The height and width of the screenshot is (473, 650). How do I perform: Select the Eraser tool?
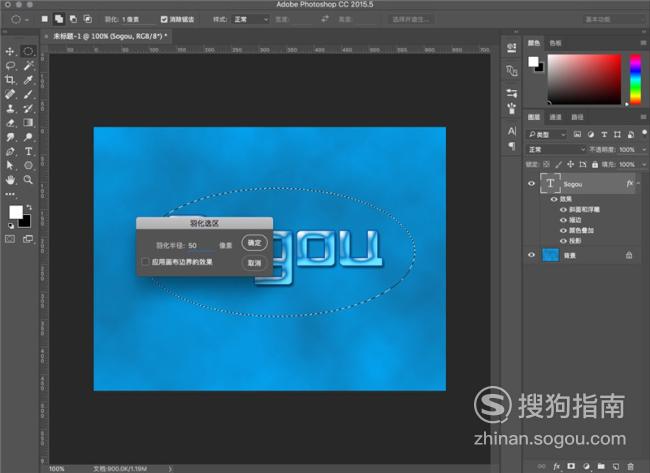click(10, 123)
